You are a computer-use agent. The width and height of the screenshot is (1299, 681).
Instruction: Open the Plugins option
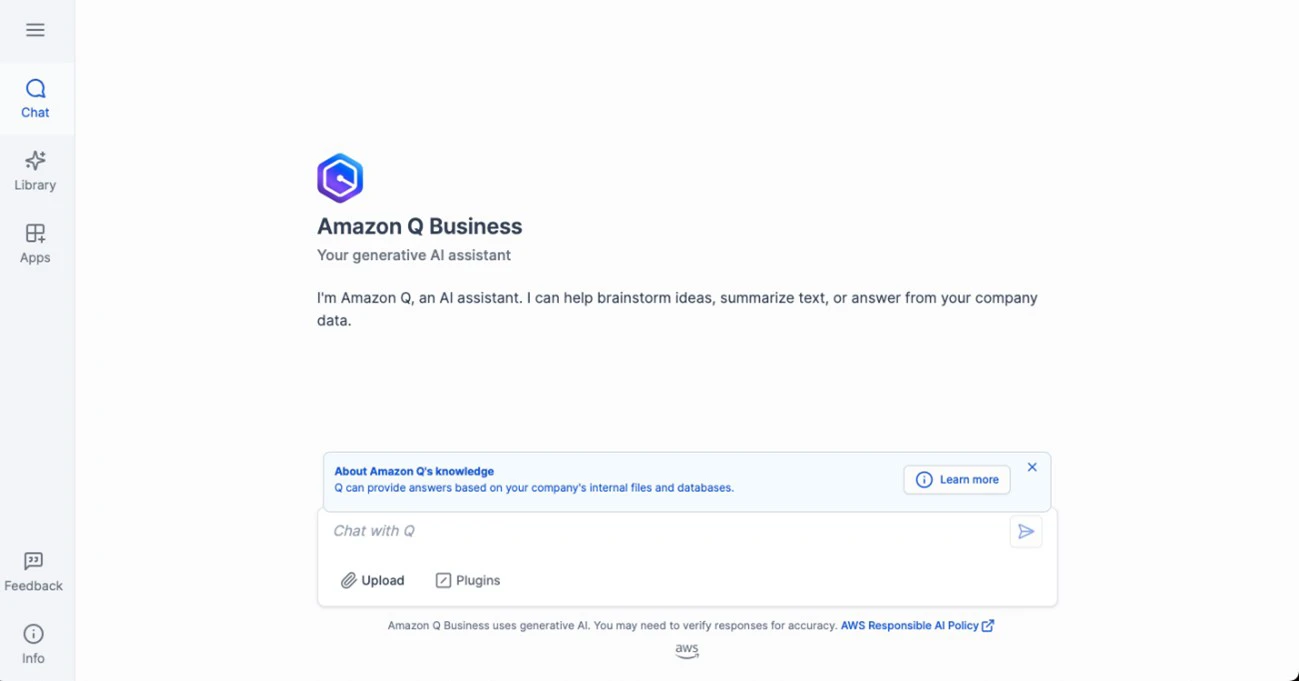point(468,580)
